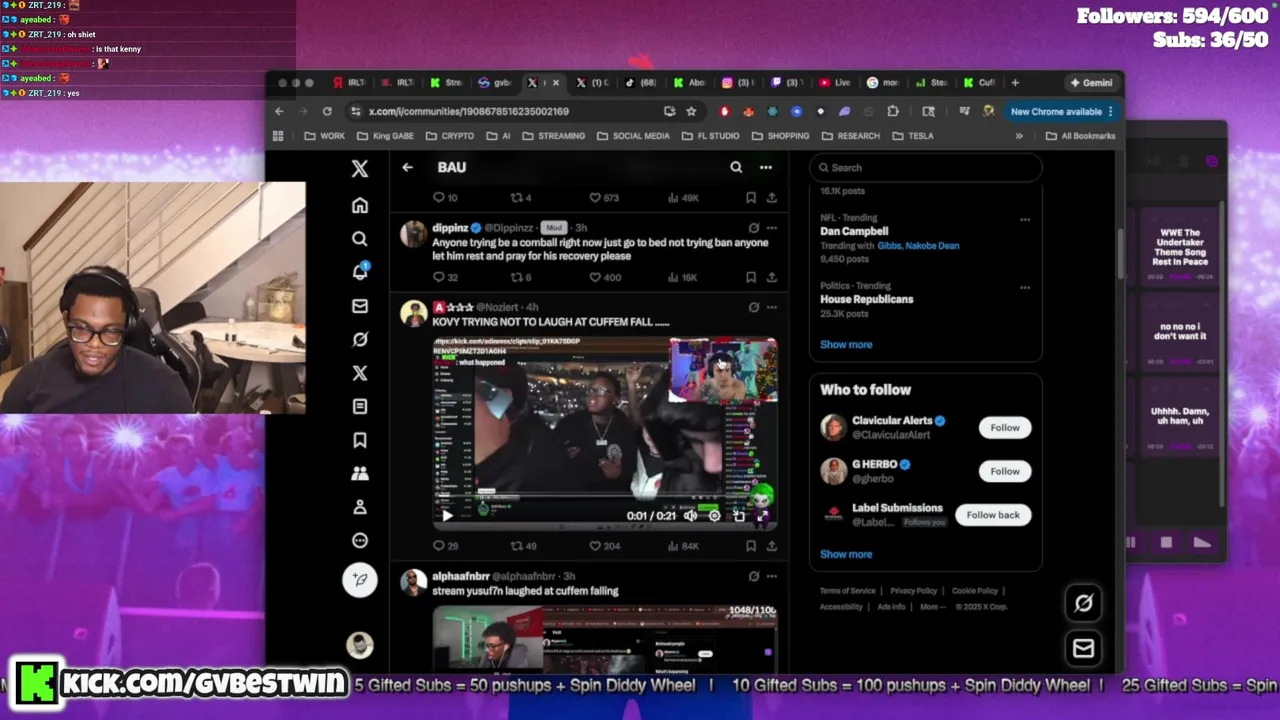1280x720 pixels.
Task: Switch to the YouTube Live tab
Action: (x=834, y=83)
